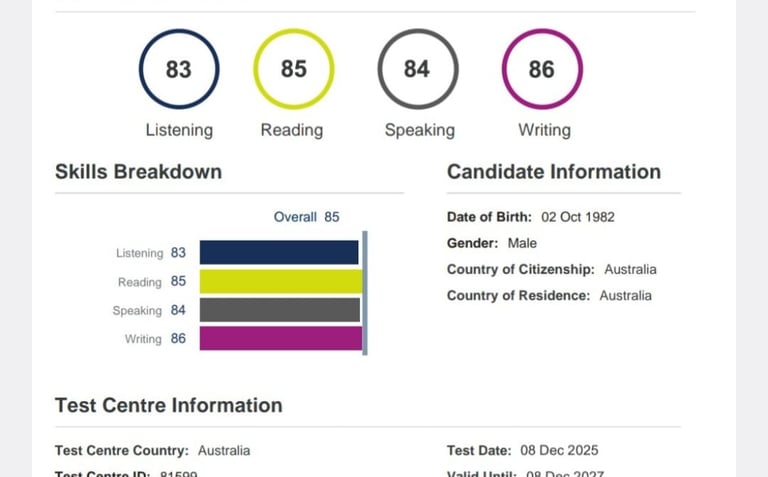This screenshot has height=477, width=768.
Task: Select the navy Listening bar in Skills Breakdown
Action: [x=279, y=252]
